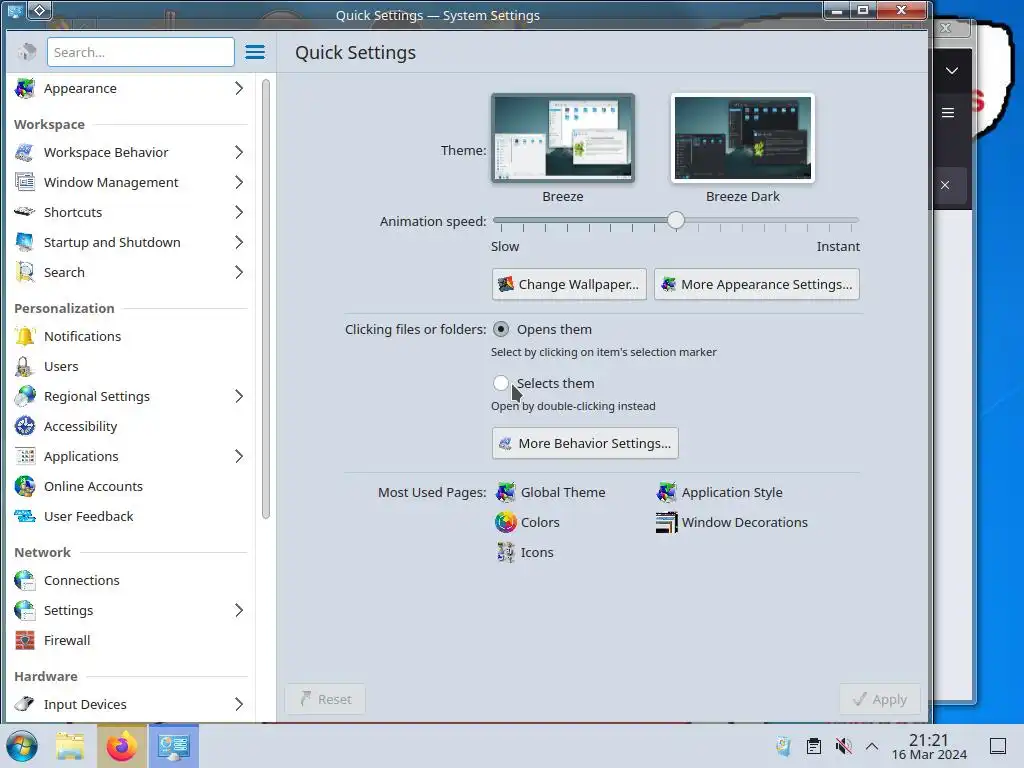Open the clipboard tray icon
Image resolution: width=1024 pixels, height=768 pixels.
pyautogui.click(x=814, y=746)
